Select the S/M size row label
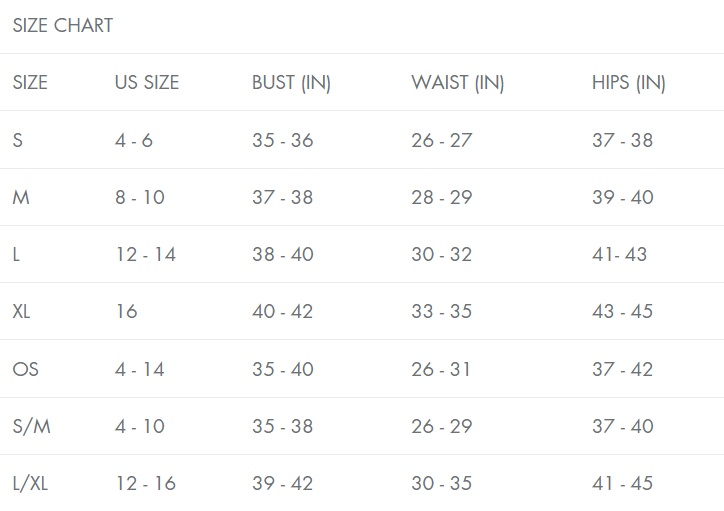 pos(31,427)
